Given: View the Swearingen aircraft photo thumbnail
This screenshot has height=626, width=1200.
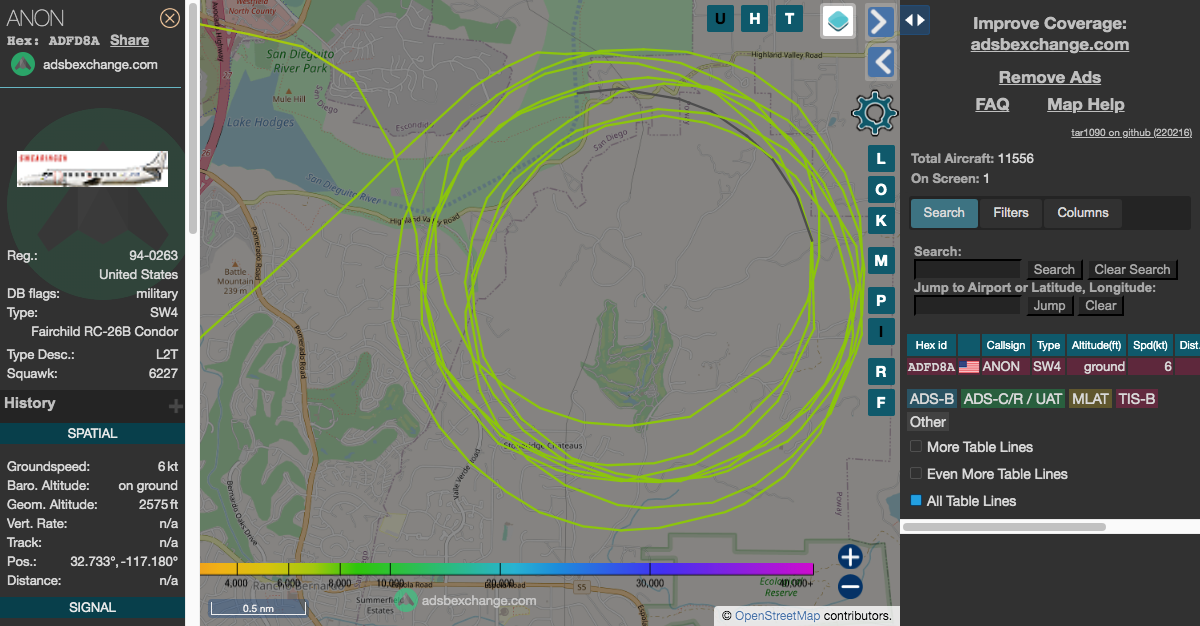Looking at the screenshot, I should 92,169.
